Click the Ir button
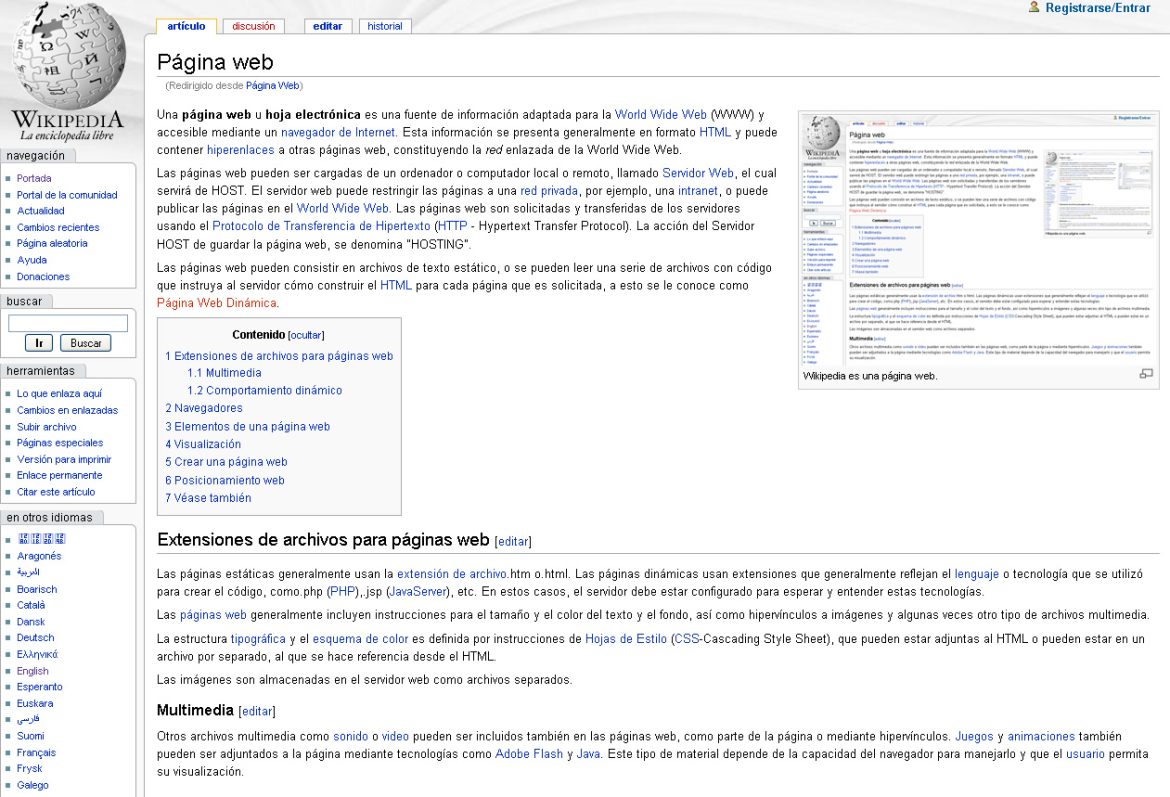Viewport: 1170px width, 797px height. tap(38, 342)
